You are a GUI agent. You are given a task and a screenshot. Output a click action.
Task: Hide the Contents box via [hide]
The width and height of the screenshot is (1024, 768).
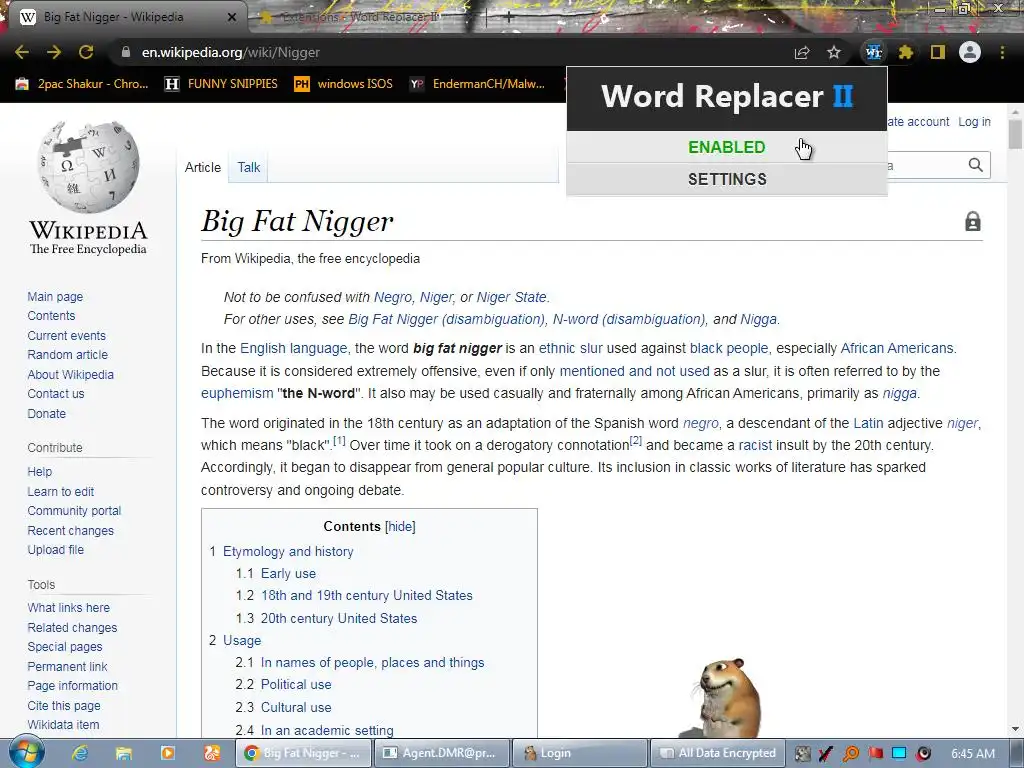400,526
